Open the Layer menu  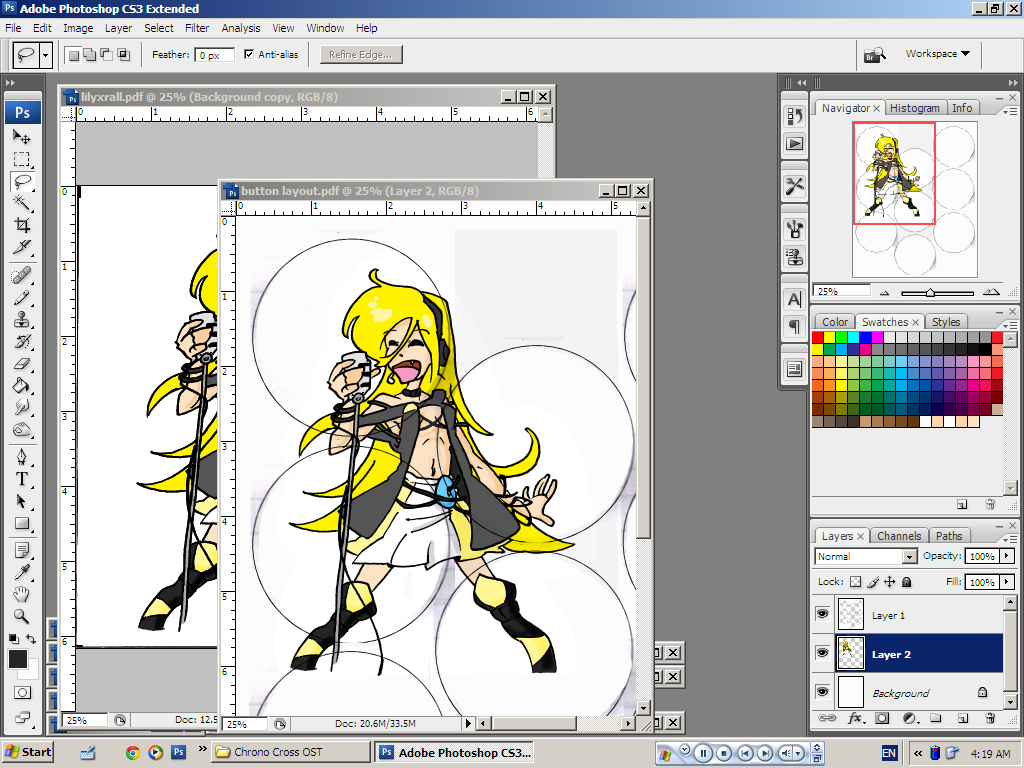118,28
